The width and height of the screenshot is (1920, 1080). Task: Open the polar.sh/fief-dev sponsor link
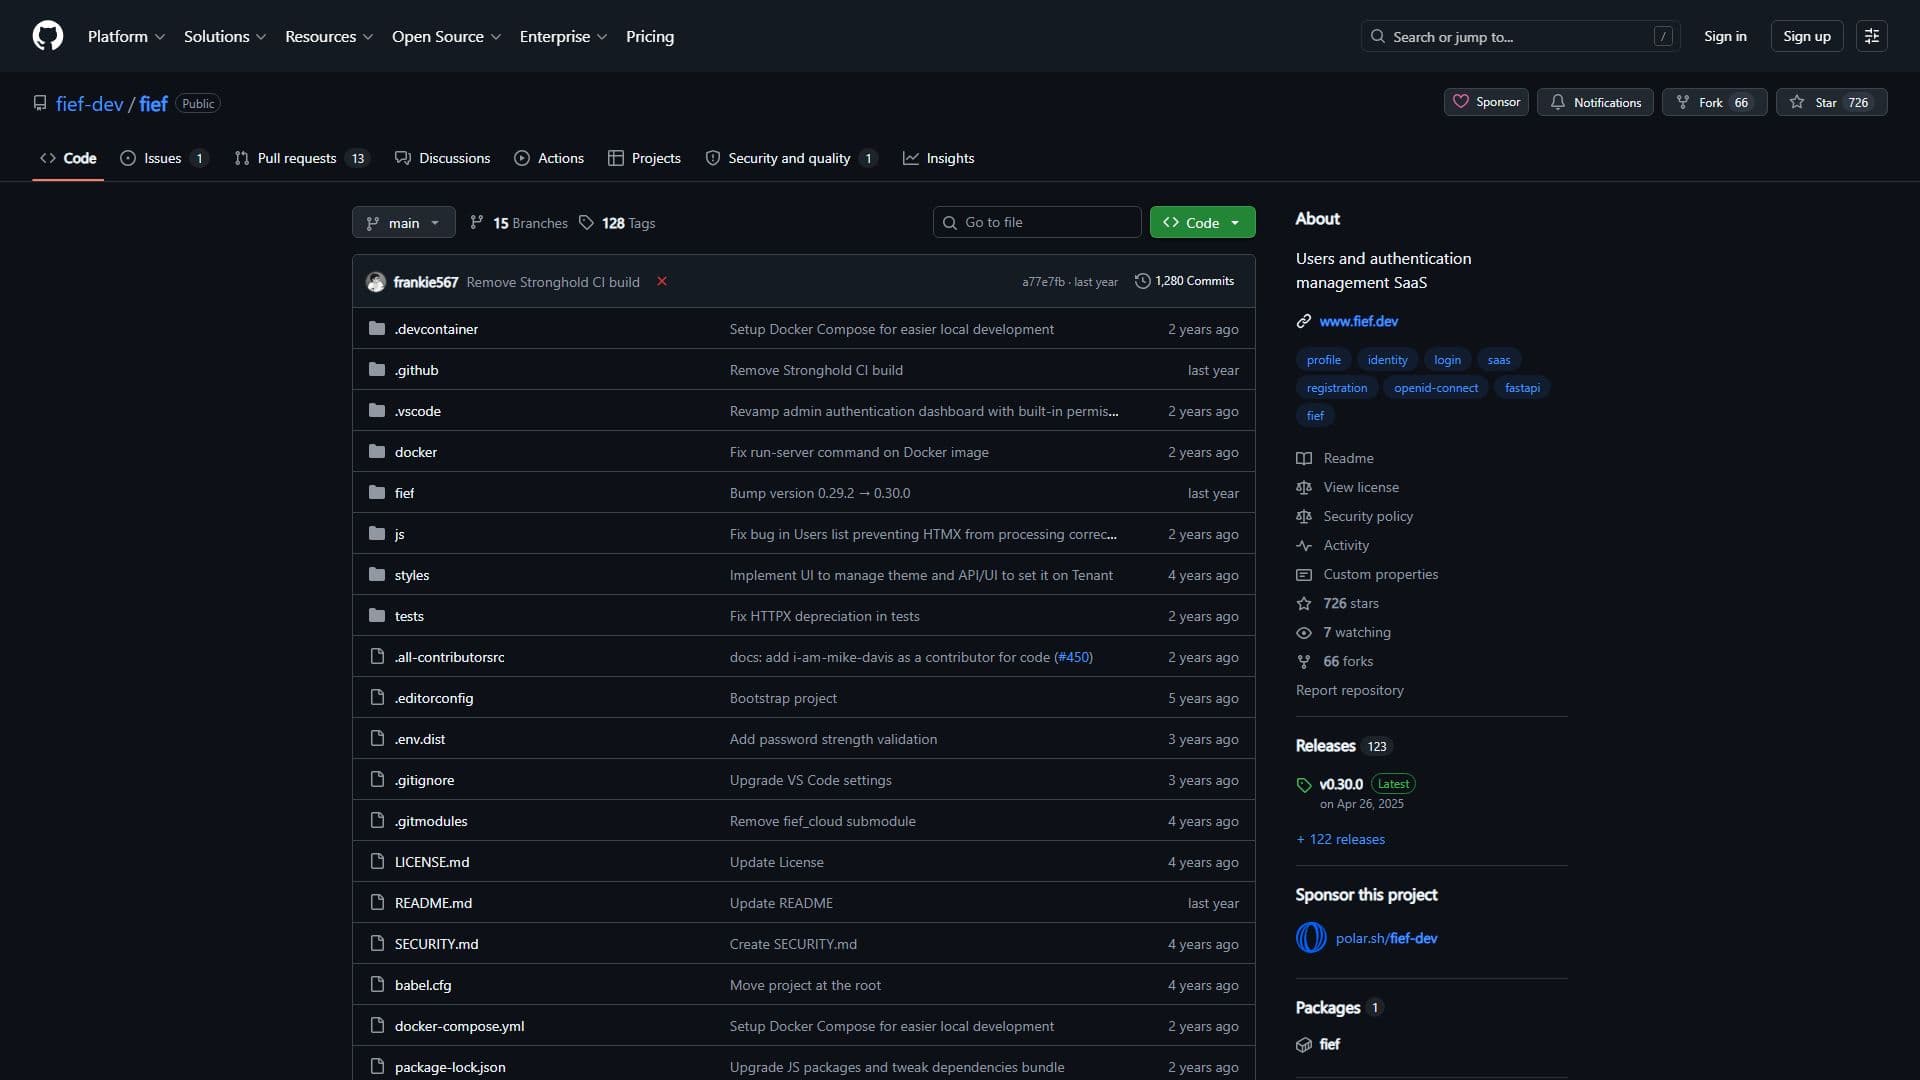point(1386,938)
